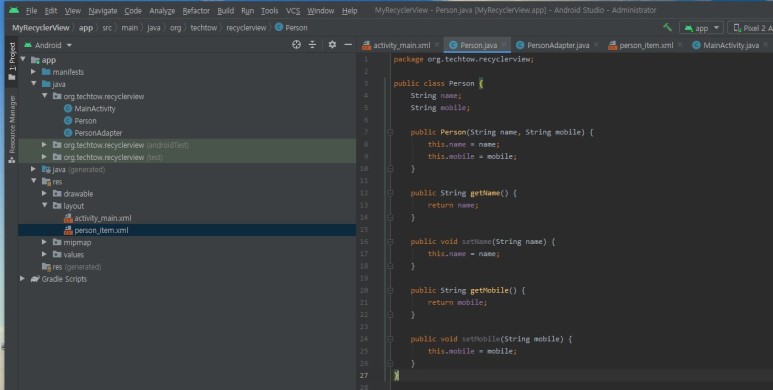Collapse the app module node
The height and width of the screenshot is (390, 773).
coord(23,60)
